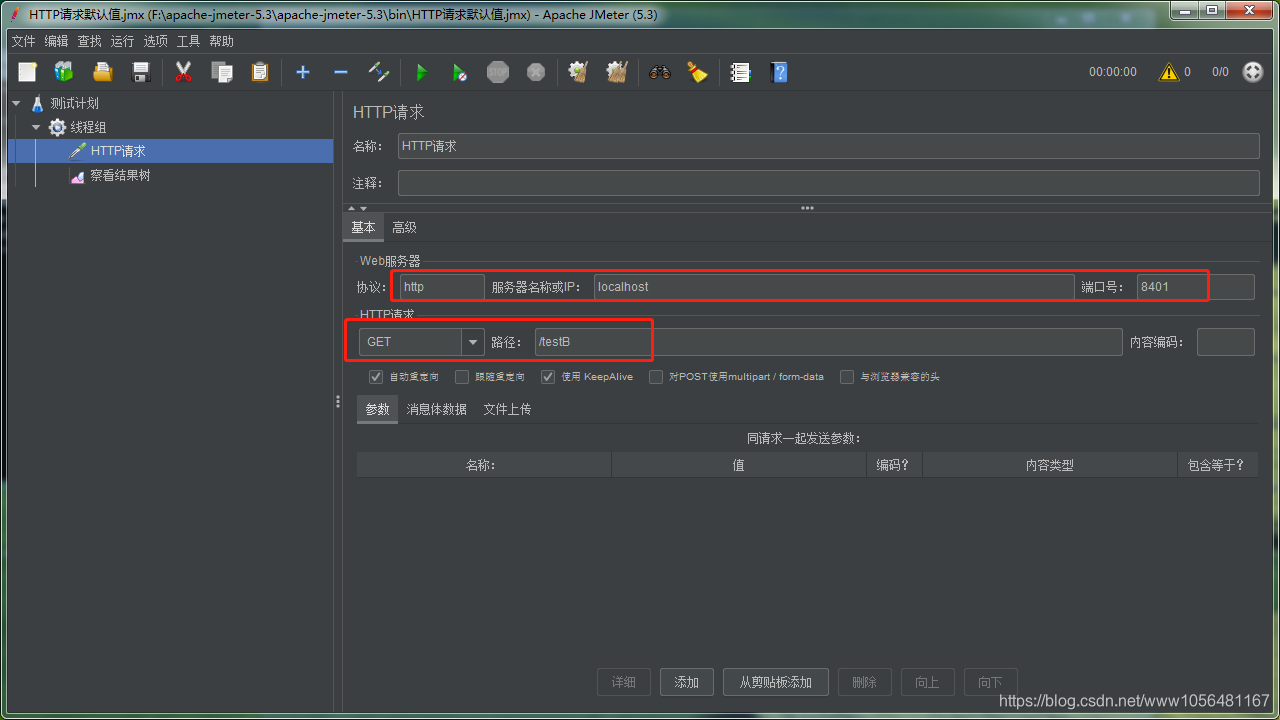The height and width of the screenshot is (720, 1280).
Task: Switch to the 高级 tab
Action: (404, 227)
